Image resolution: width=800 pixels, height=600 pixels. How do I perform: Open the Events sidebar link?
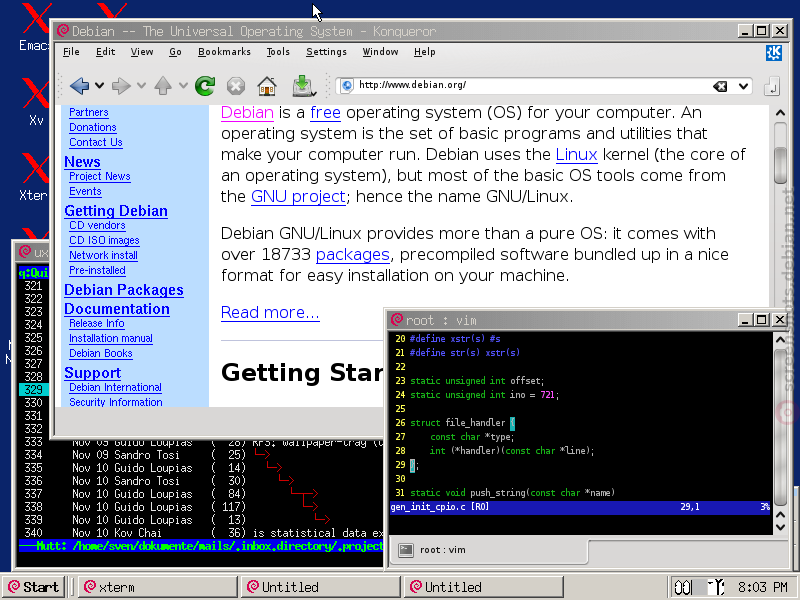(x=85, y=191)
